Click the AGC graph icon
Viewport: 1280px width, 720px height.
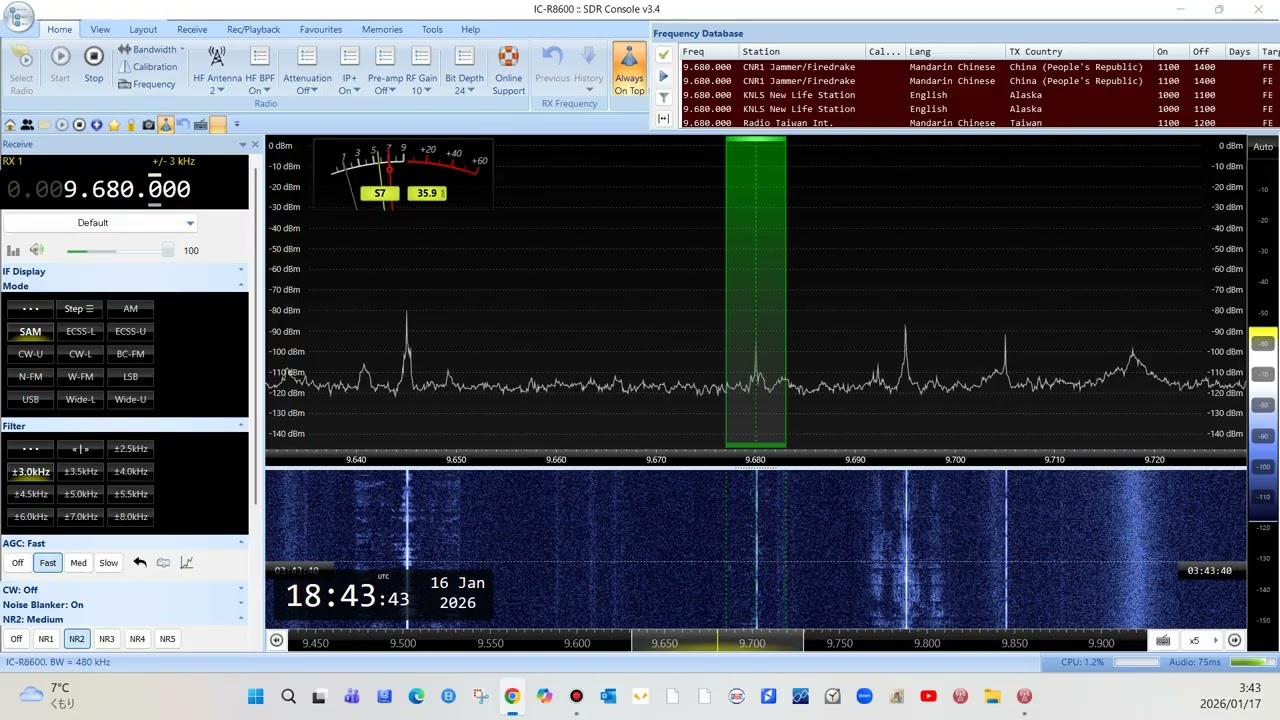pos(186,563)
